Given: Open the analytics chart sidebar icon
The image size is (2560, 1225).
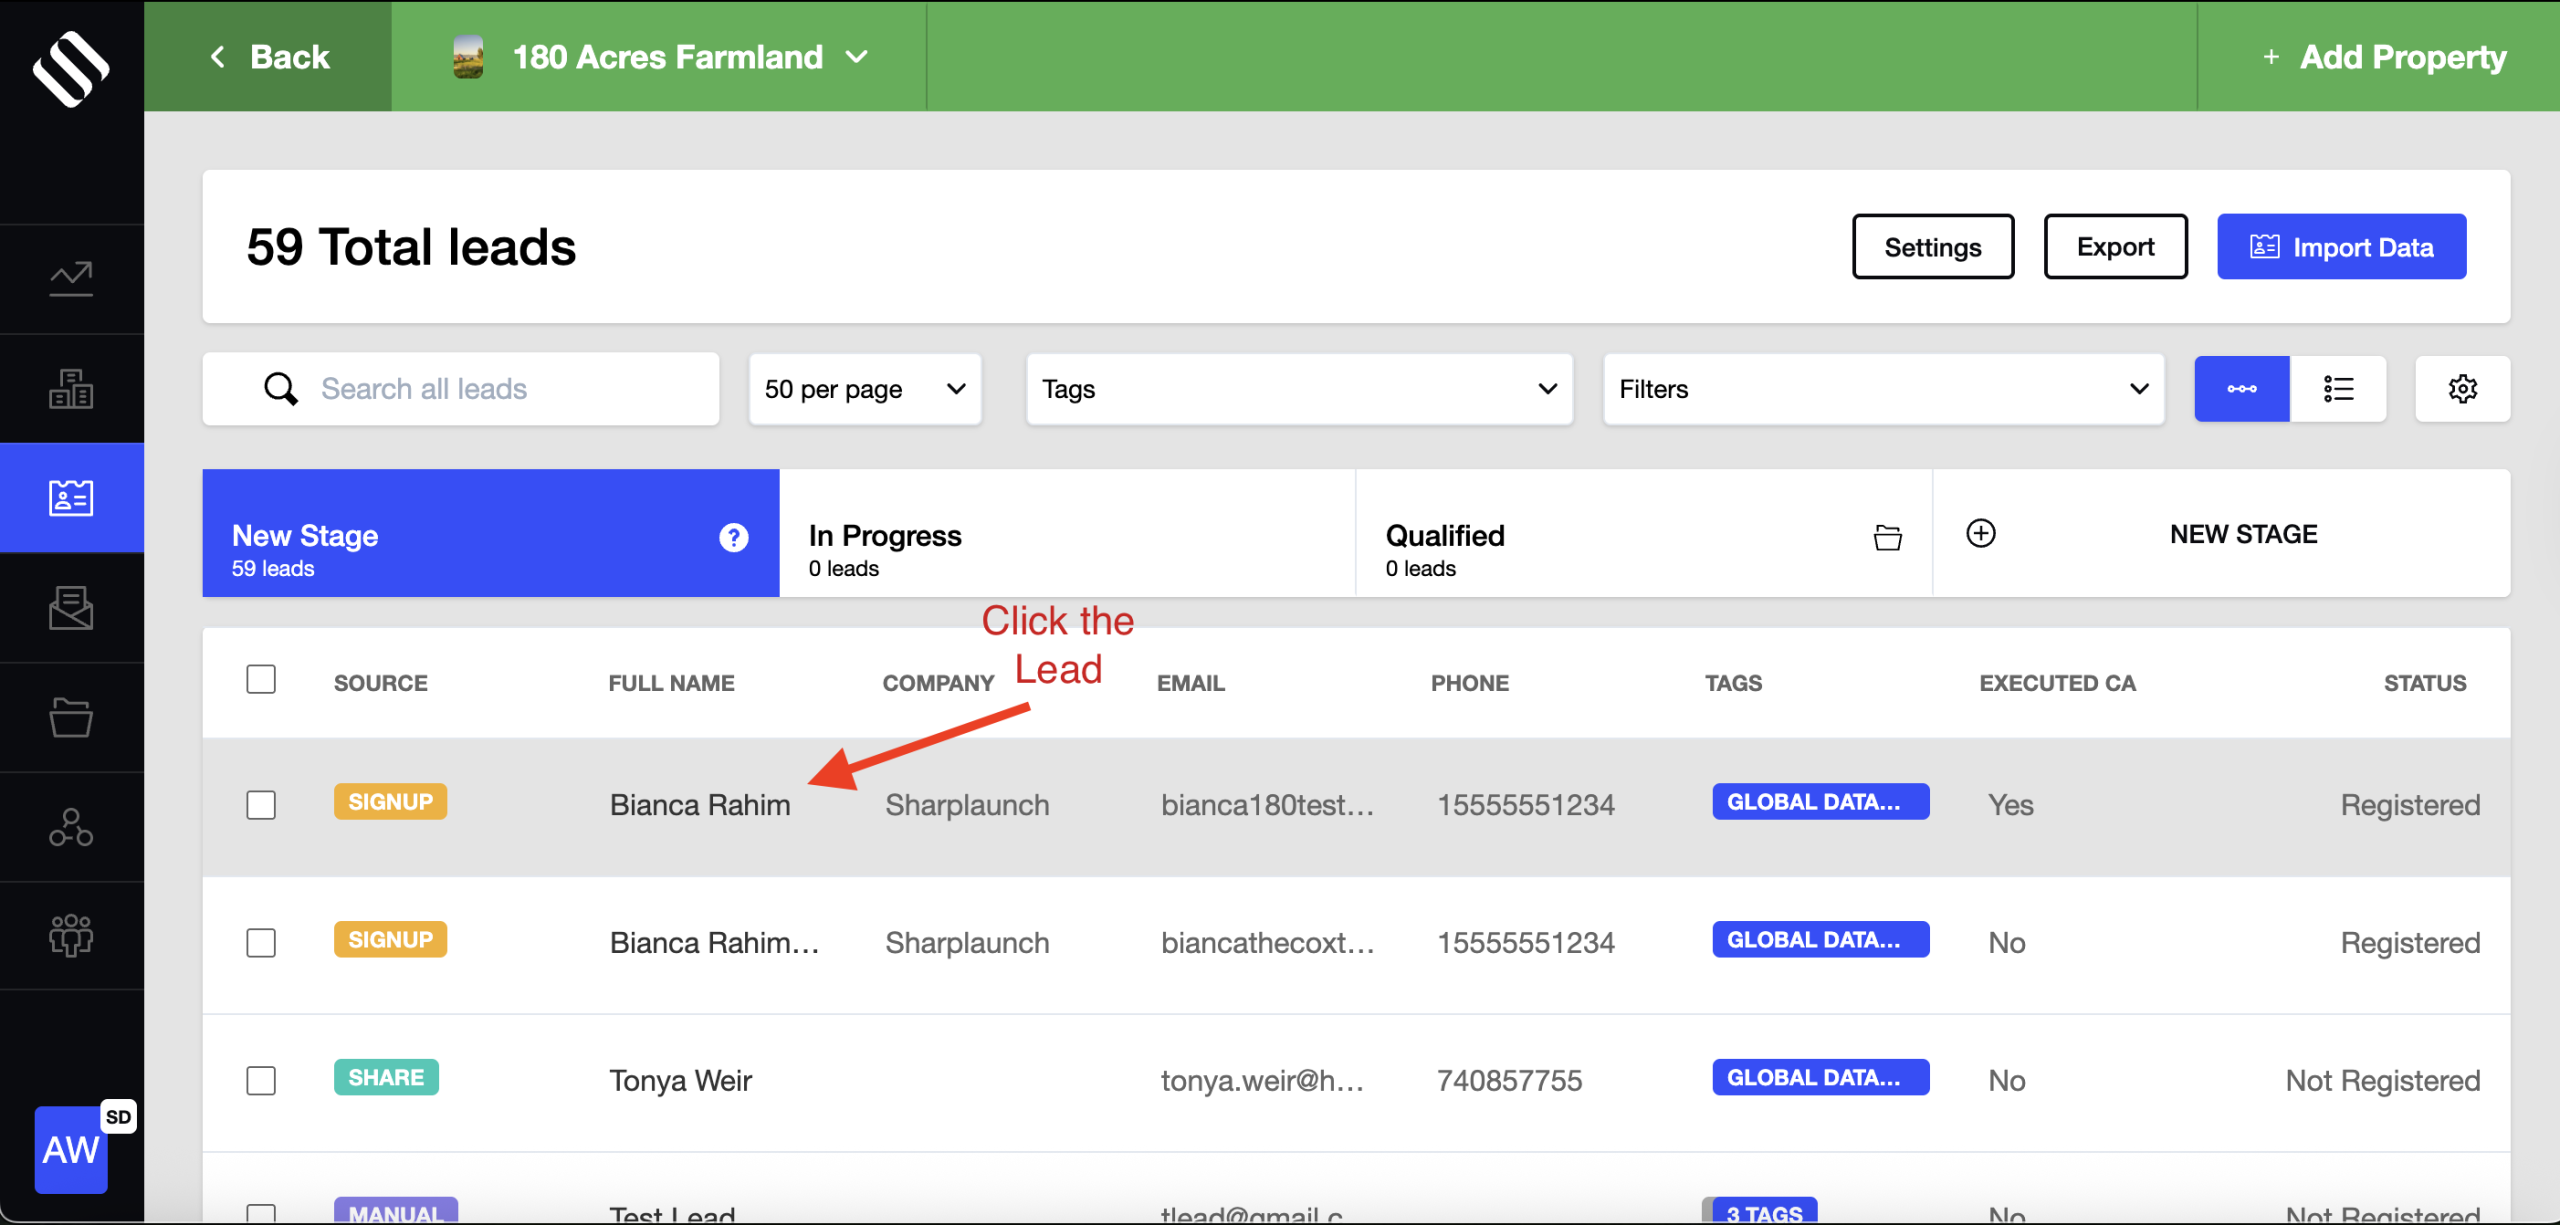Looking at the screenshot, I should pos(71,279).
